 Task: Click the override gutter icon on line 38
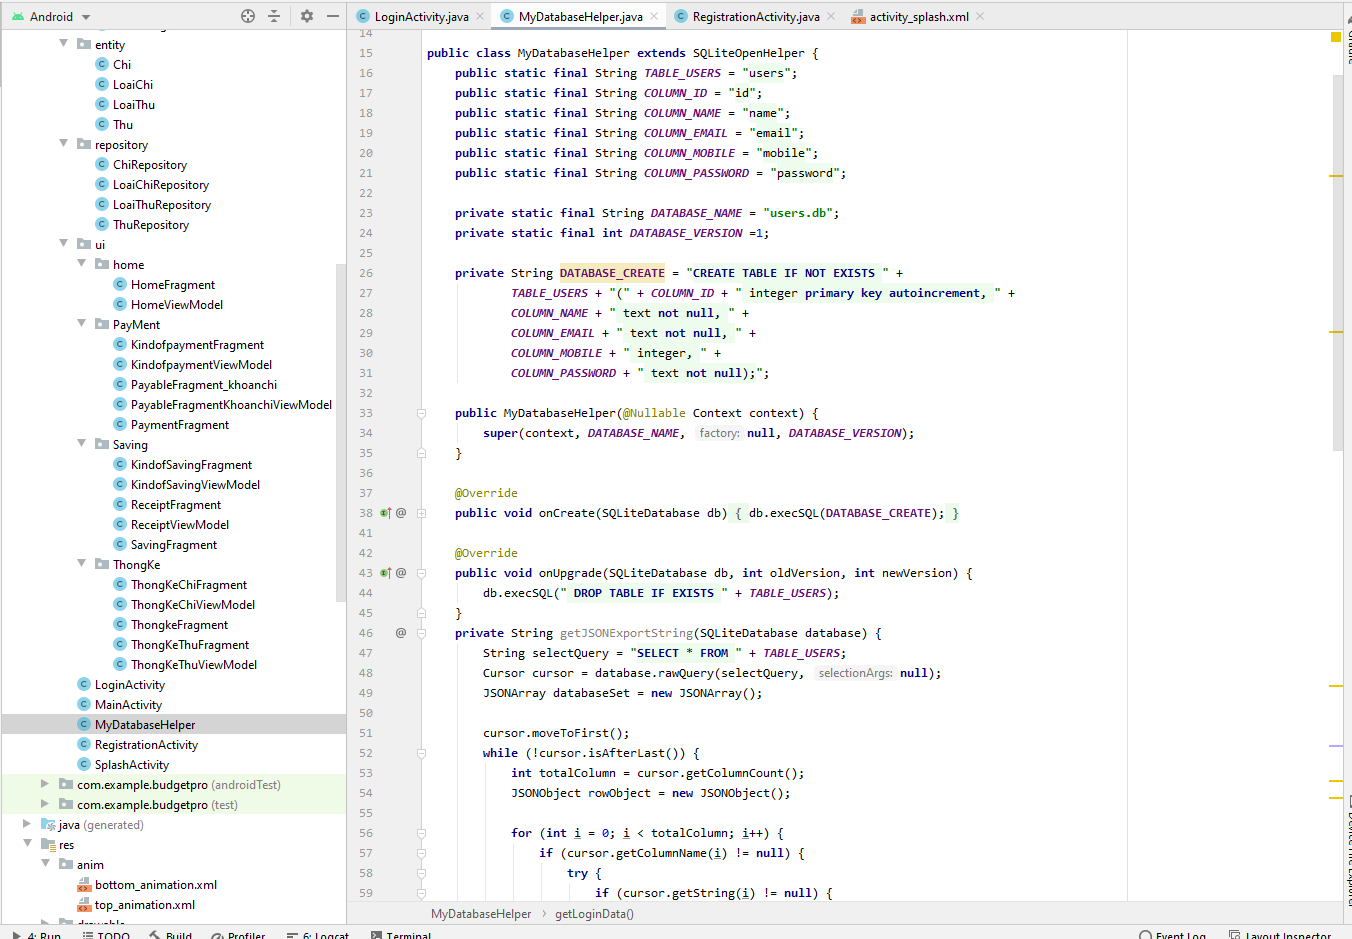tap(385, 513)
